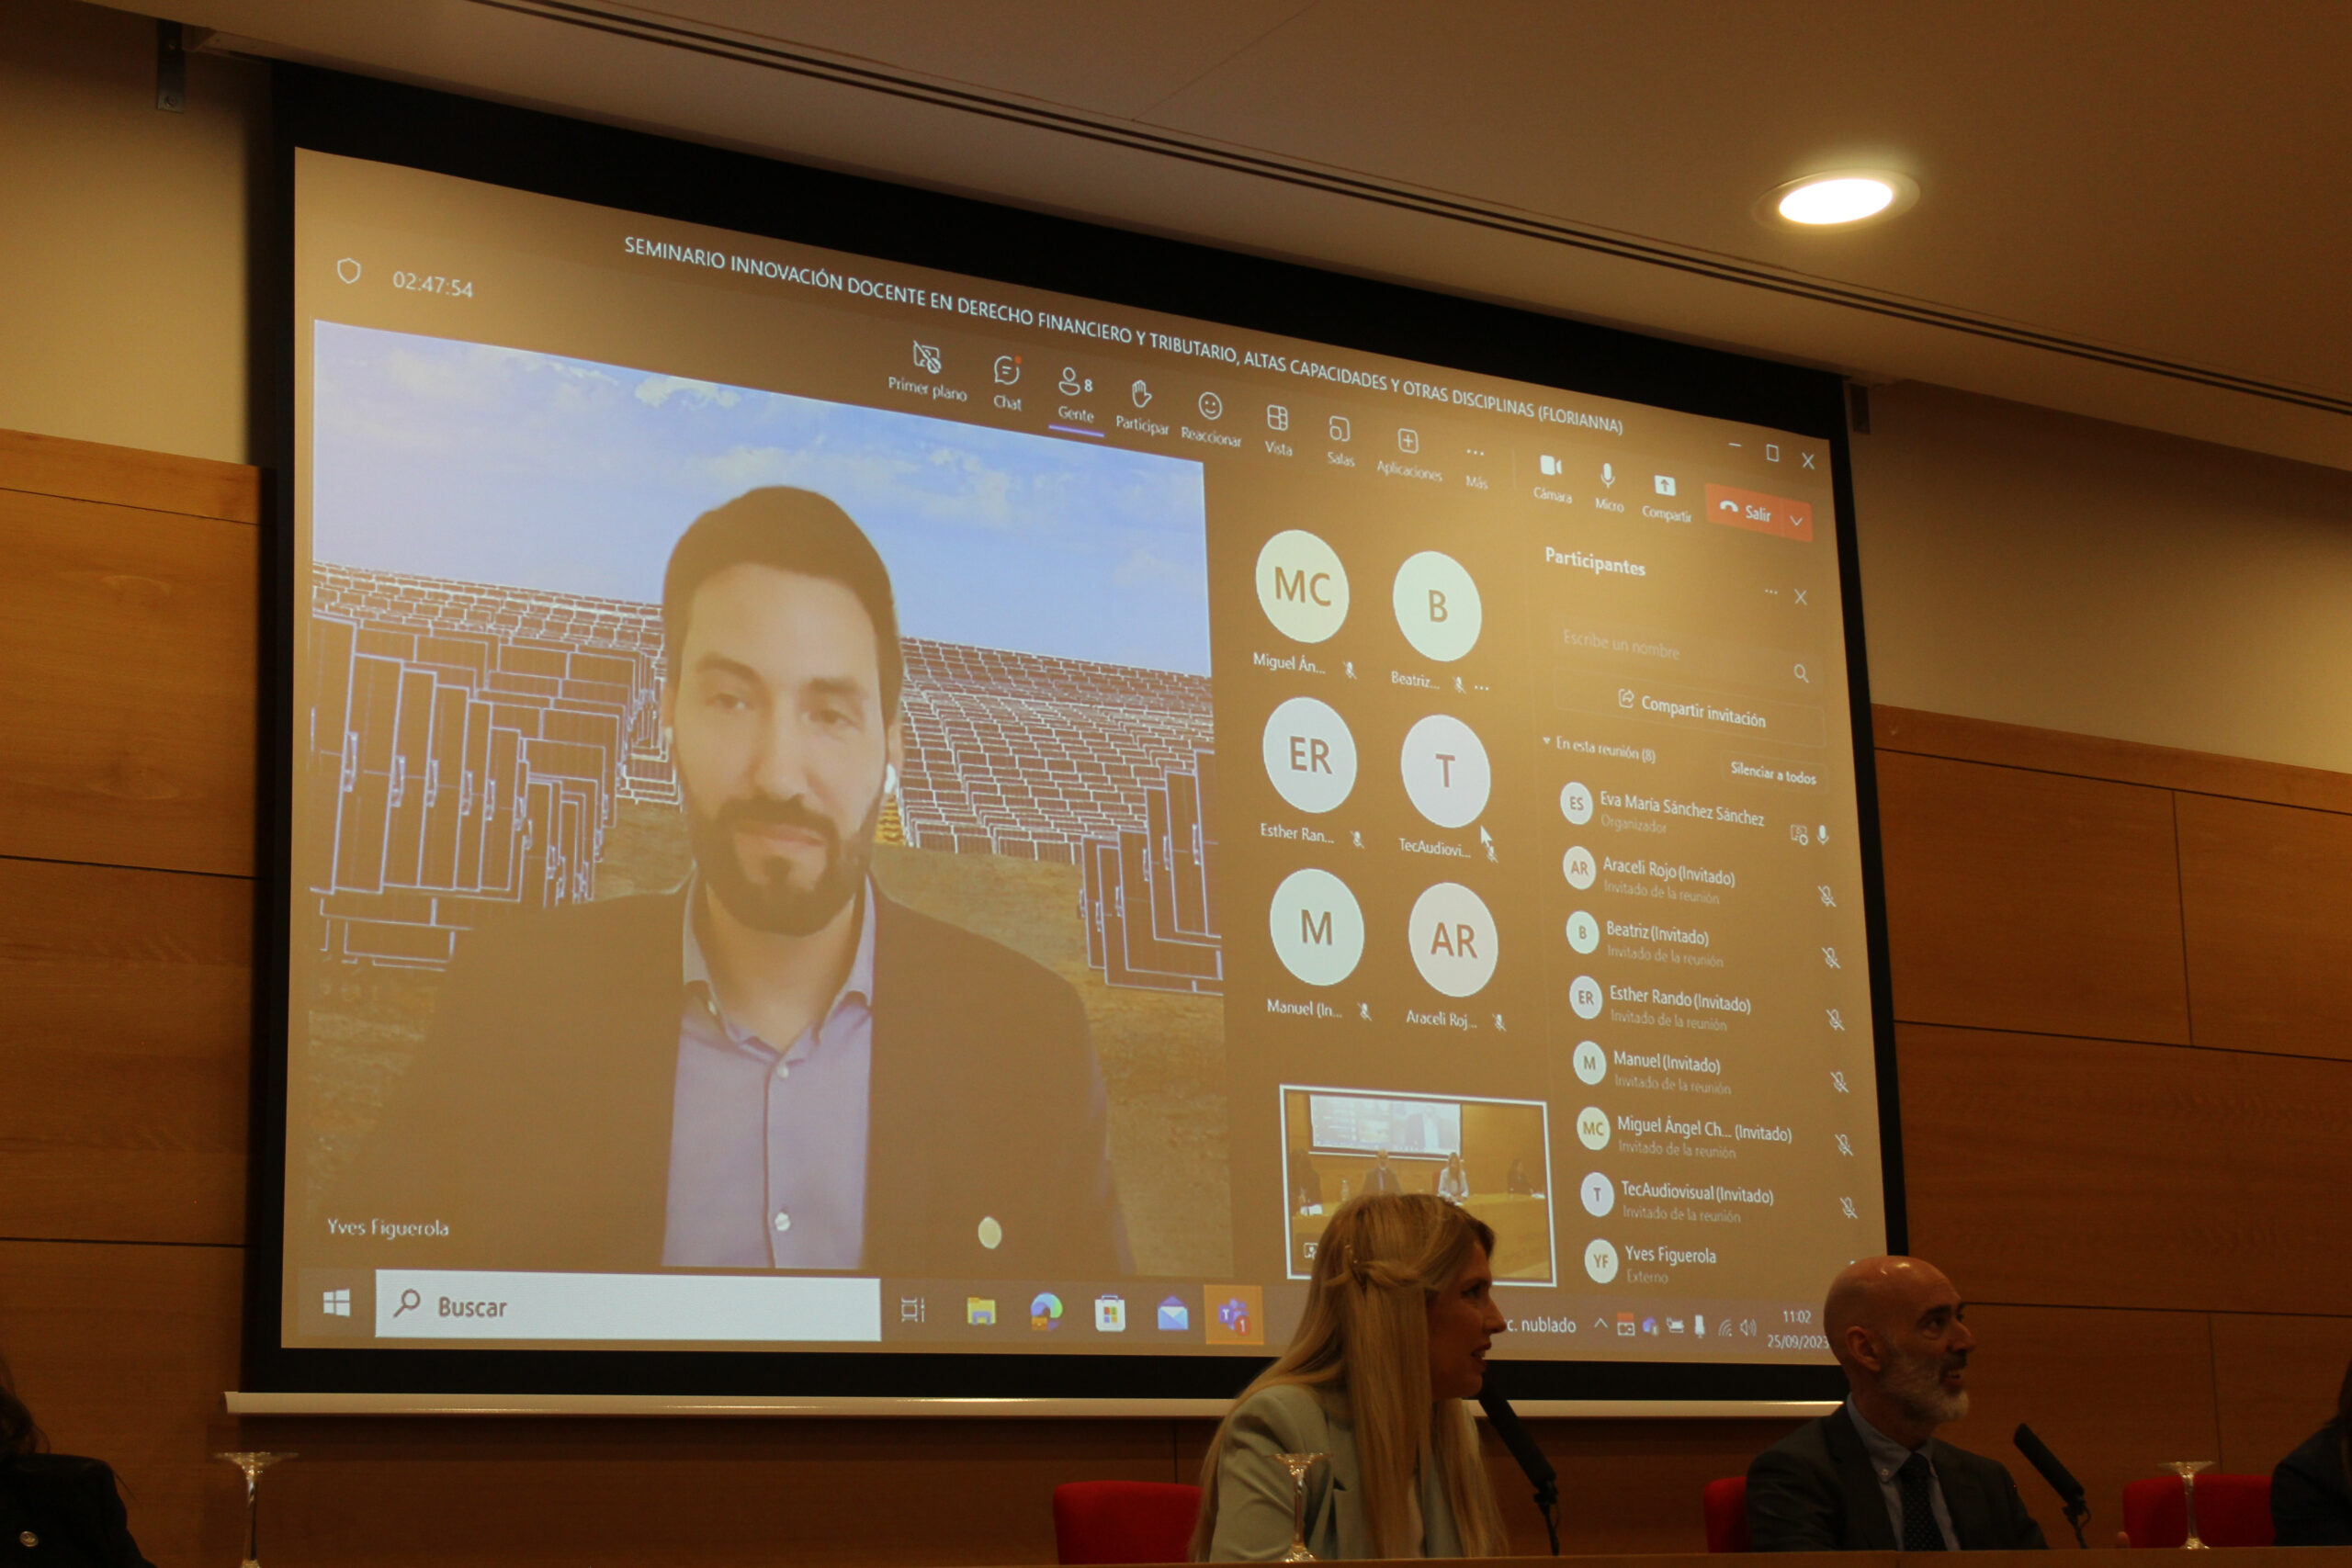Click the Compartir invitación button
The width and height of the screenshot is (2352, 1568).
(x=1691, y=710)
